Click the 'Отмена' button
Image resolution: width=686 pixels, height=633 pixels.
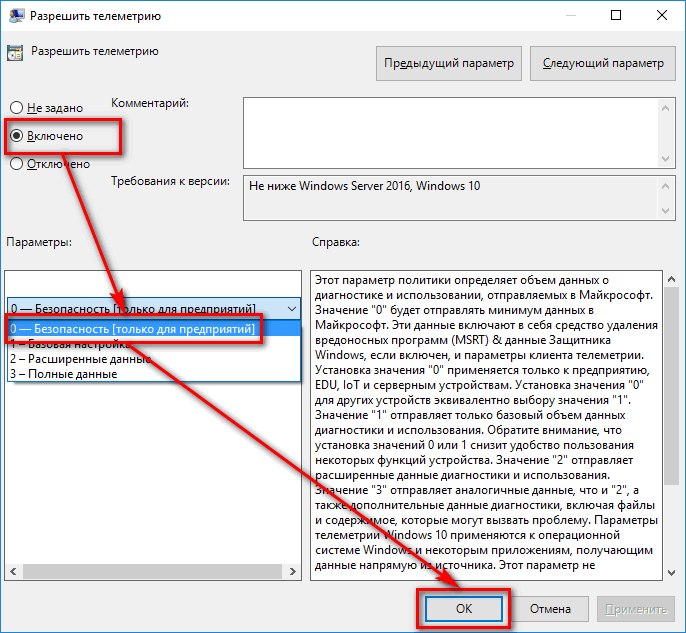pyautogui.click(x=550, y=609)
